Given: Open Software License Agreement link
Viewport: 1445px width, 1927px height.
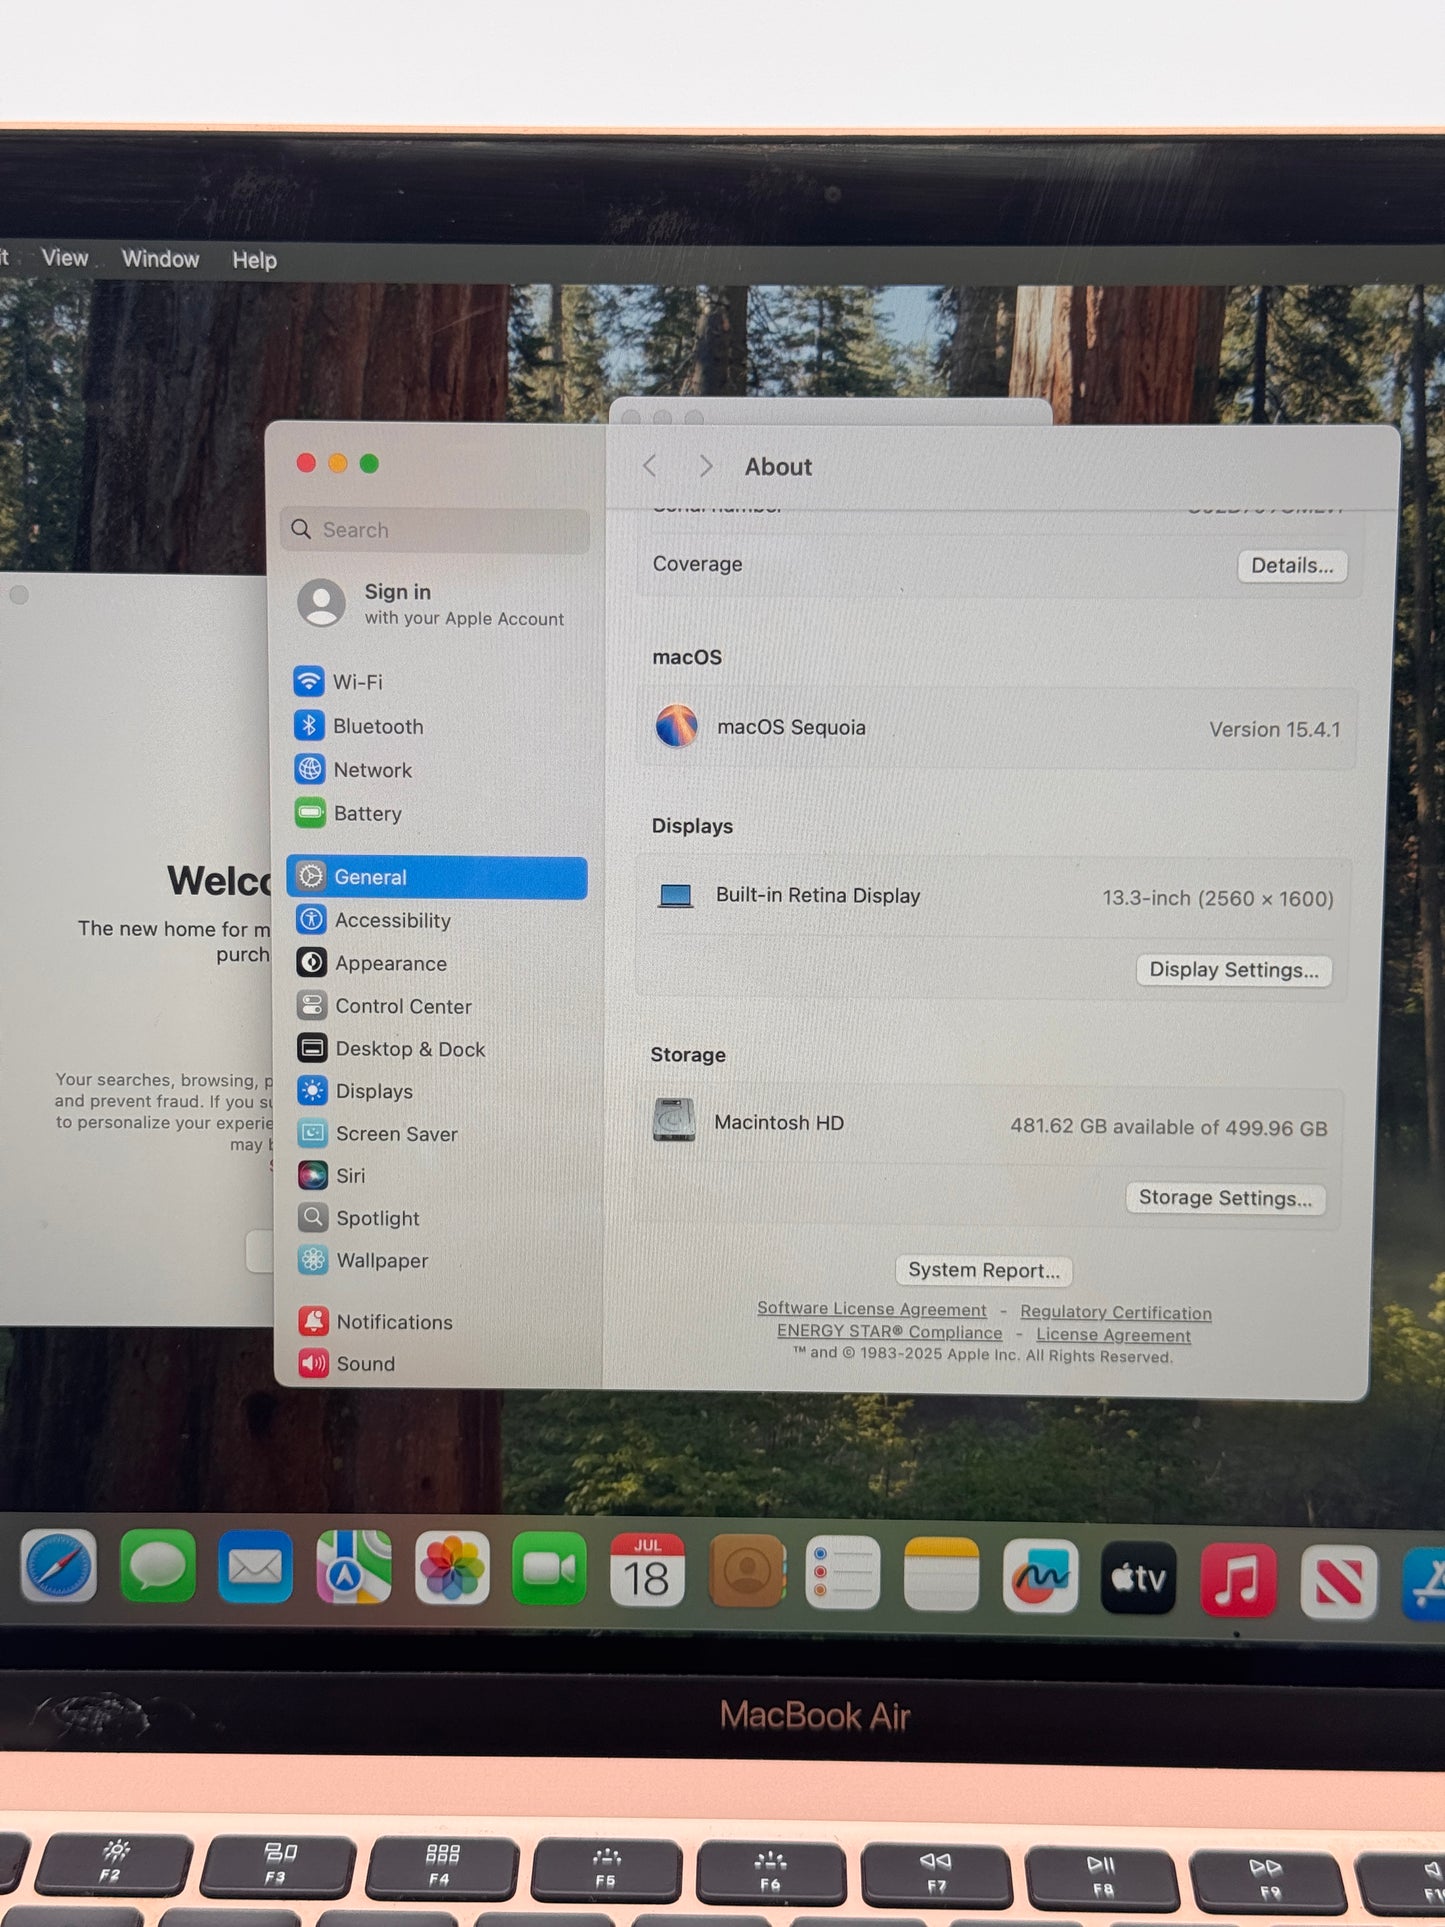Looking at the screenshot, I should (x=871, y=1309).
